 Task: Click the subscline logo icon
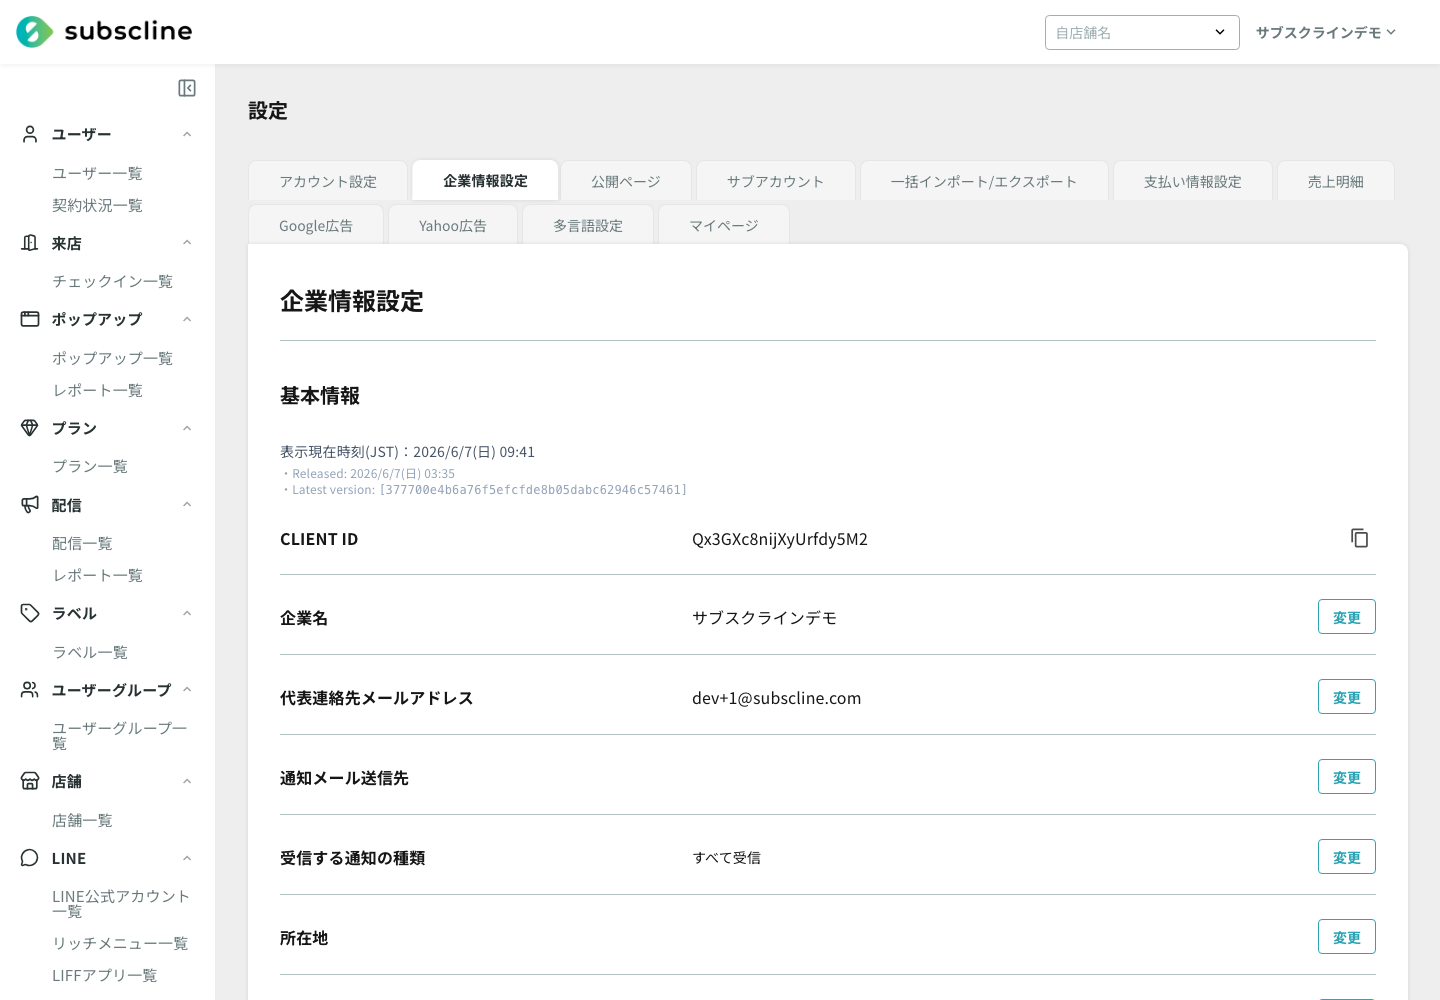(35, 32)
